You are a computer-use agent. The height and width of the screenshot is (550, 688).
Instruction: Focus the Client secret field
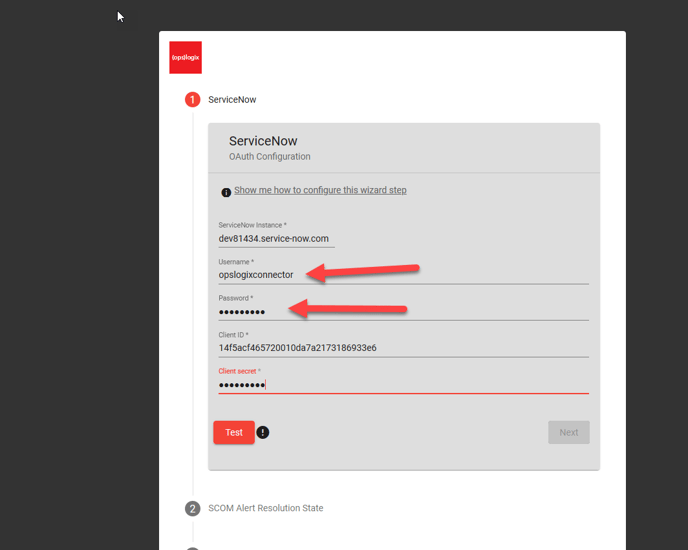click(404, 385)
